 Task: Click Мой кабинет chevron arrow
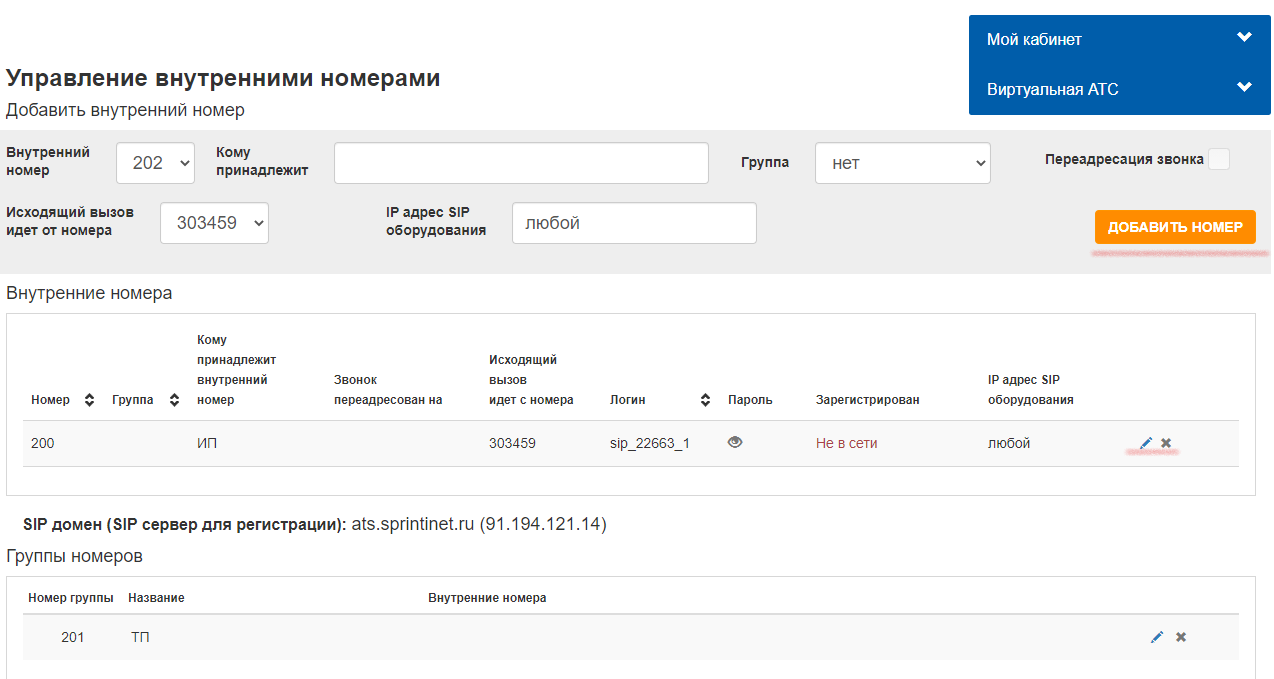tap(1244, 38)
